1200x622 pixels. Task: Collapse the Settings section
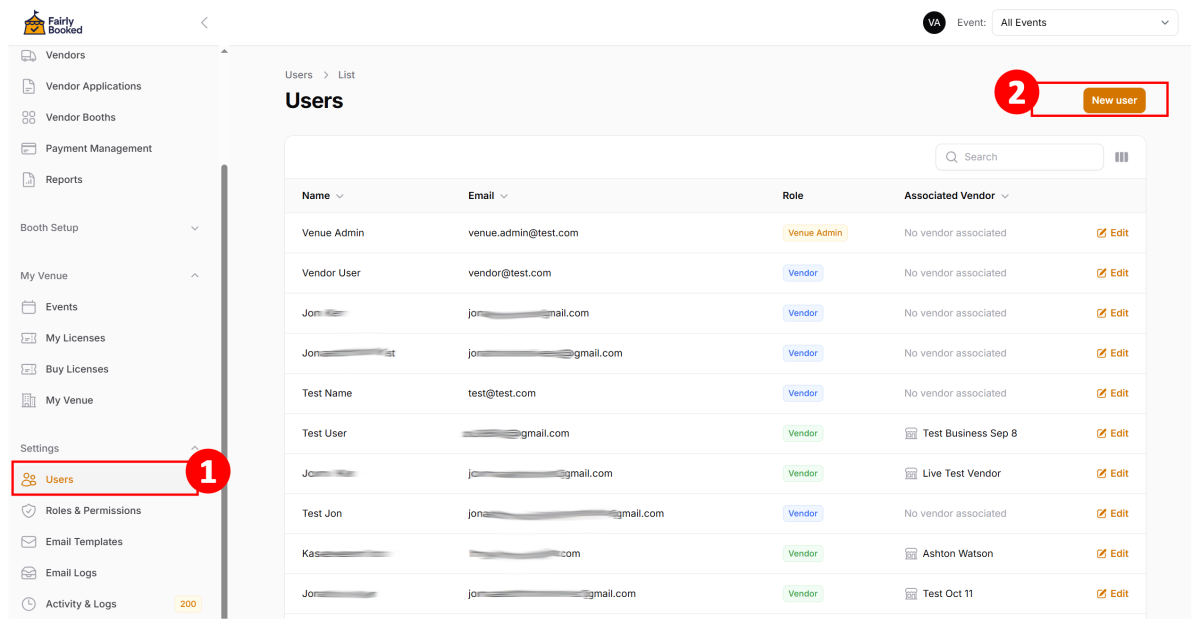tap(194, 449)
